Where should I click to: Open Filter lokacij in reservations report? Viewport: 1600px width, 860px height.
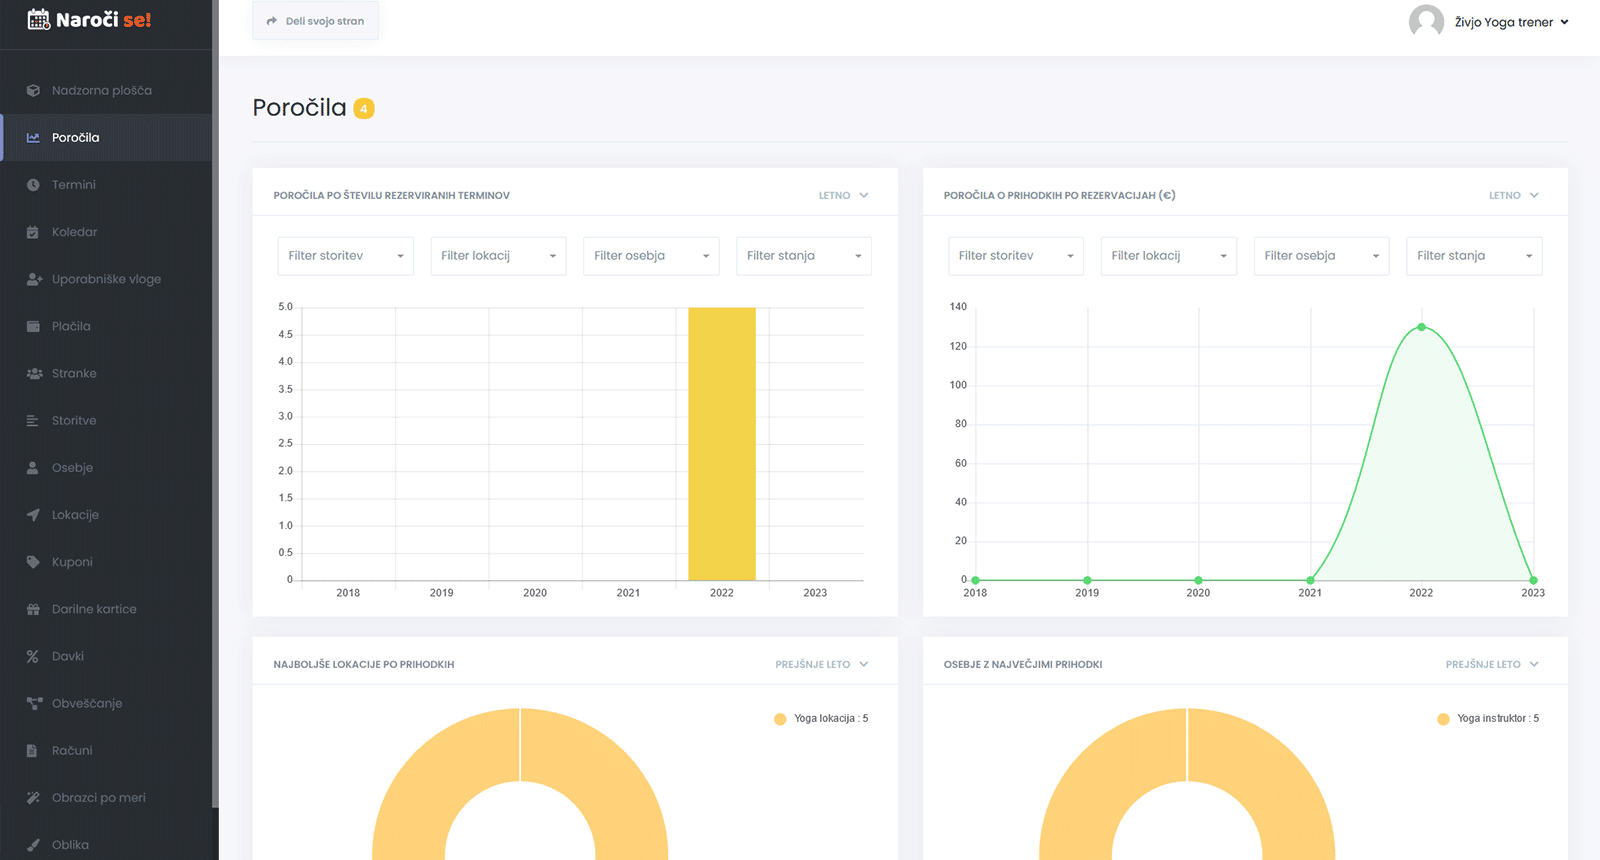498,256
